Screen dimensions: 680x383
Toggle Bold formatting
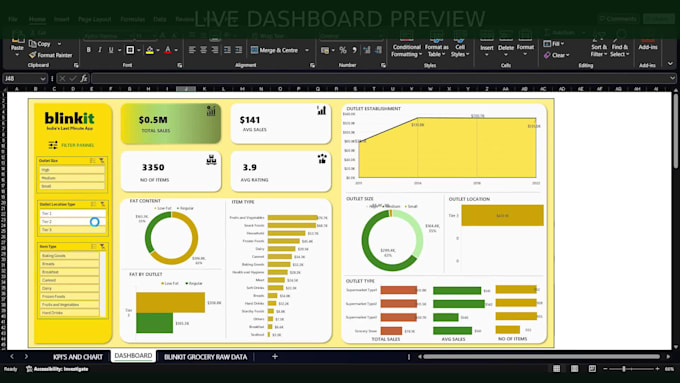click(x=88, y=50)
